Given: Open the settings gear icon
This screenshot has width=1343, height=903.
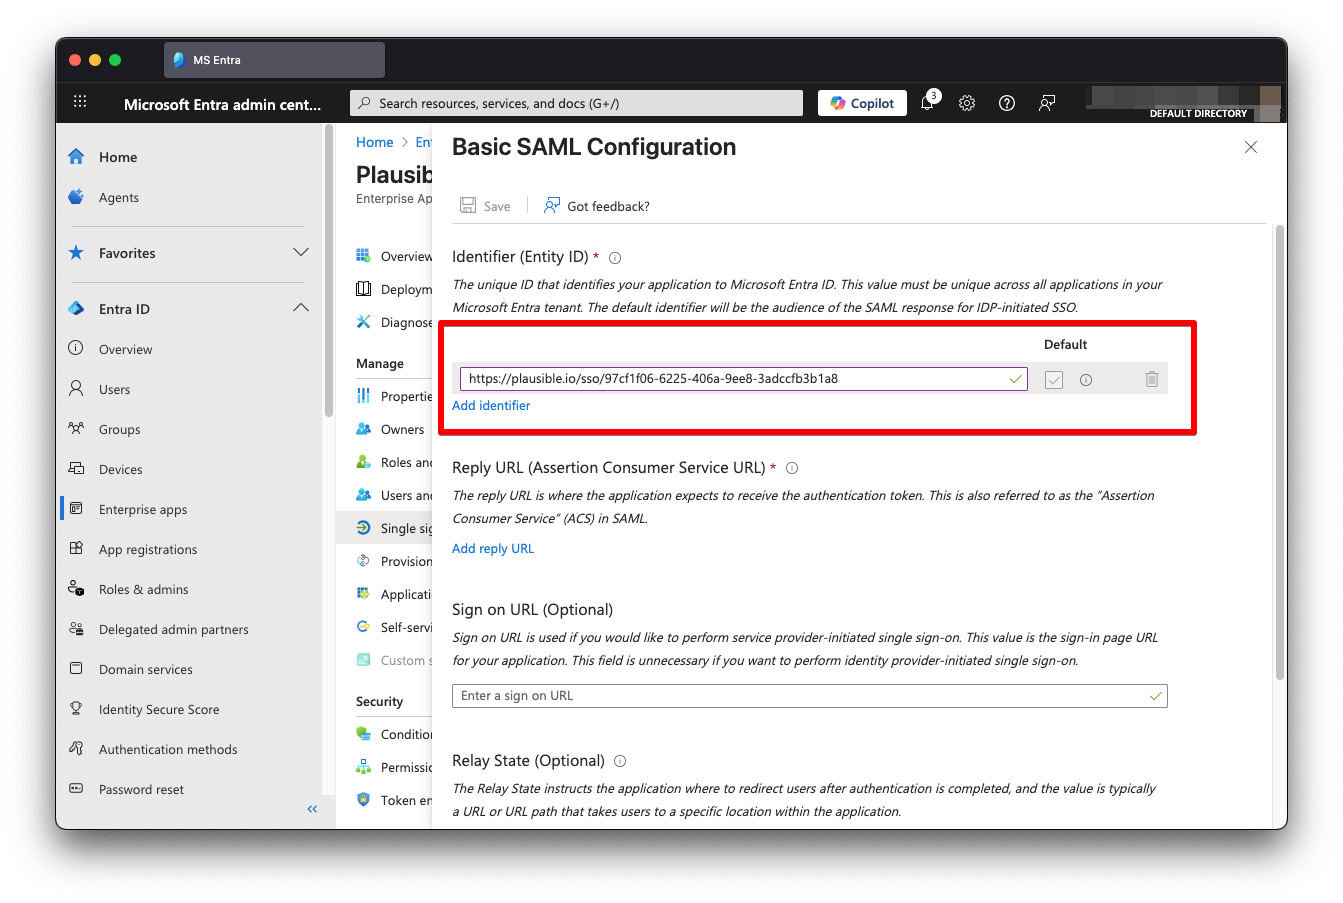Looking at the screenshot, I should coord(966,102).
